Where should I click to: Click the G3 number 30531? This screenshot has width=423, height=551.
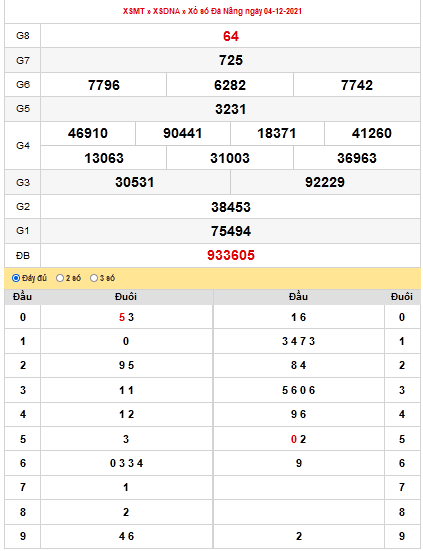(x=135, y=182)
